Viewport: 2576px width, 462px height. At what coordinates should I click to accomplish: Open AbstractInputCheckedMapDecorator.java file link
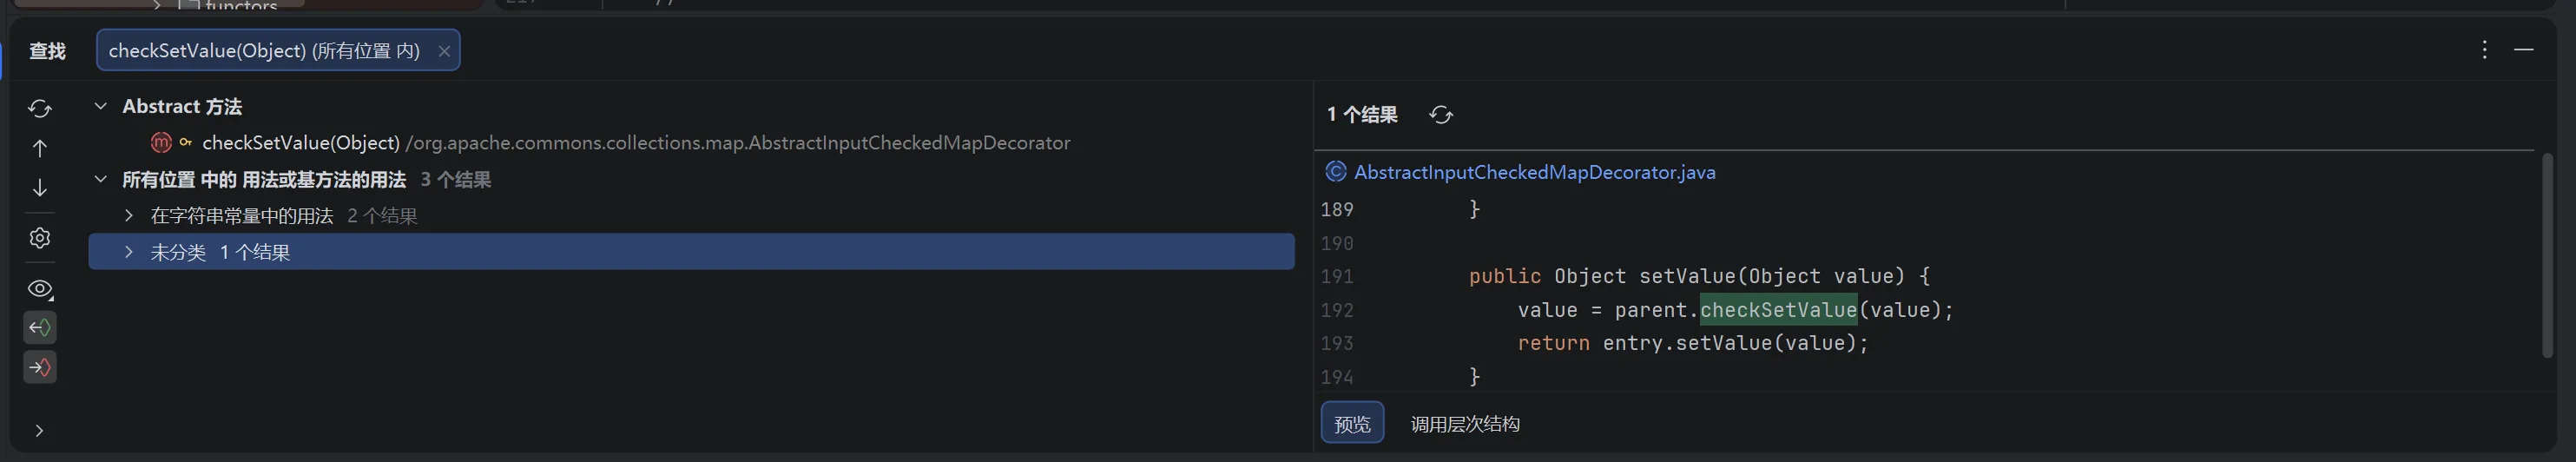coord(1534,172)
